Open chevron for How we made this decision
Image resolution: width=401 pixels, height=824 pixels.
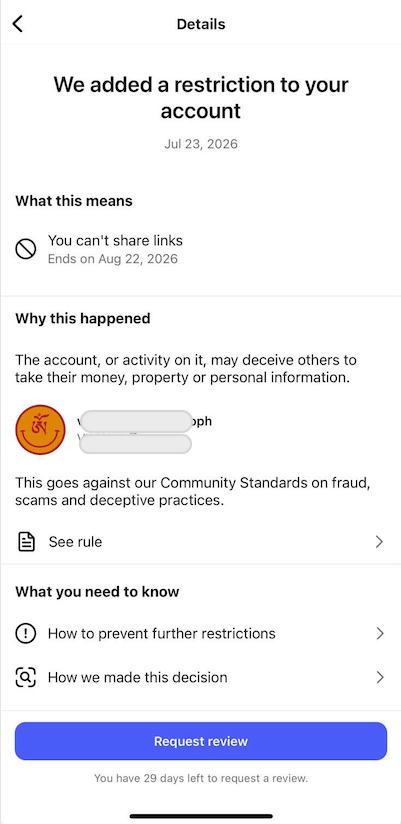[x=379, y=677]
